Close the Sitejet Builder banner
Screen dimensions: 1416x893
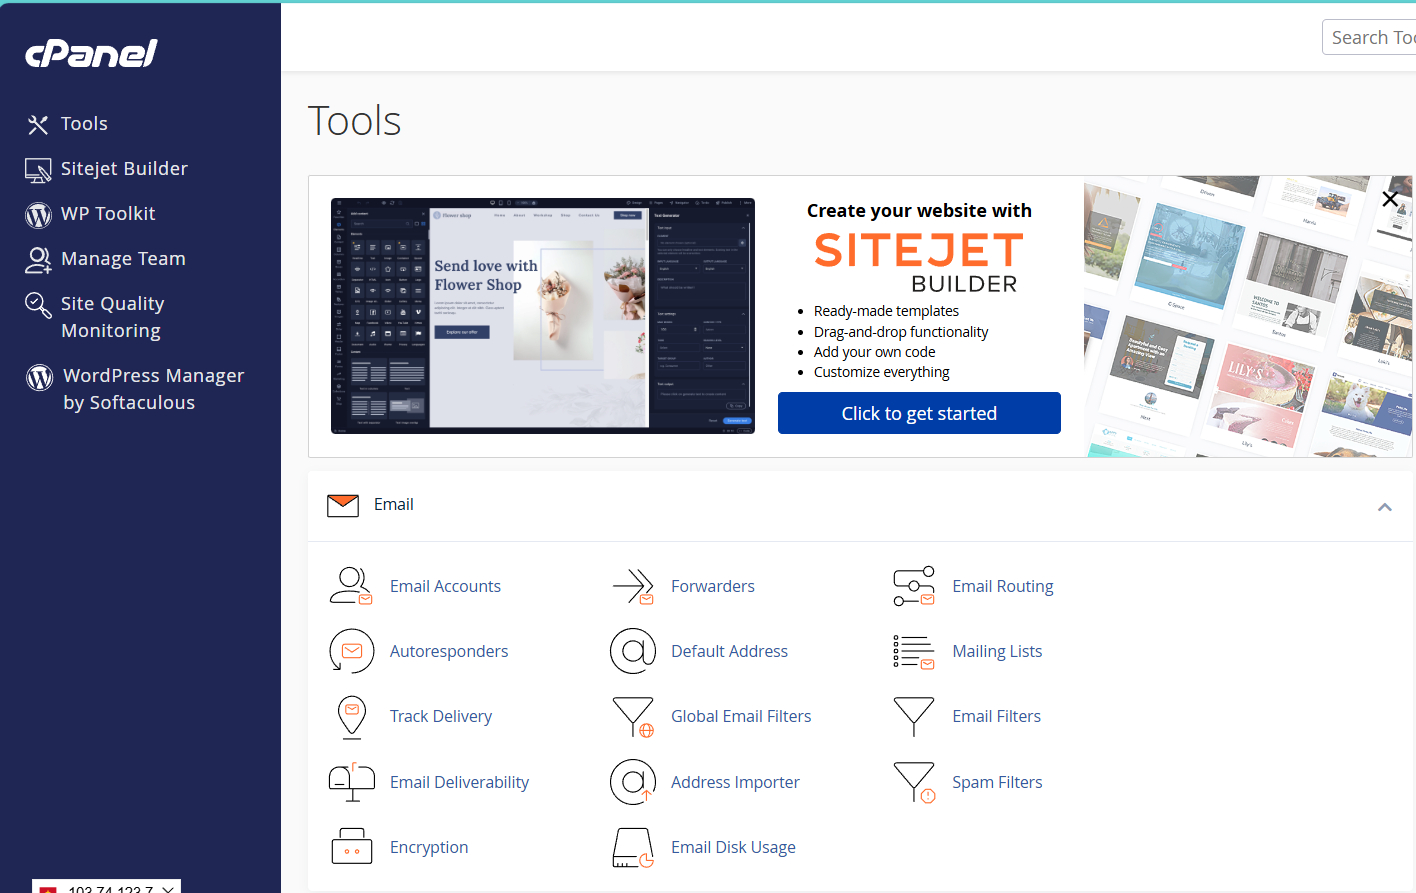click(x=1390, y=199)
